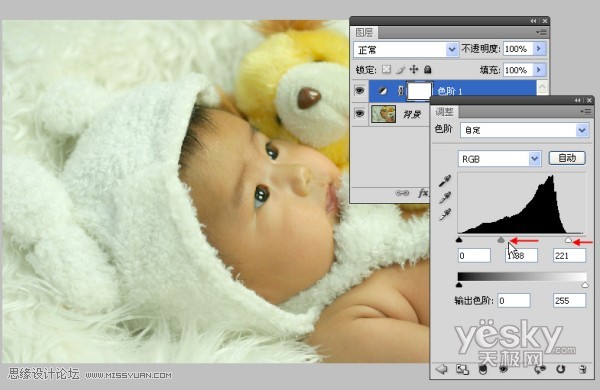Collapse the Layers panel to icons
The height and width of the screenshot is (390, 600).
pyautogui.click(x=533, y=21)
